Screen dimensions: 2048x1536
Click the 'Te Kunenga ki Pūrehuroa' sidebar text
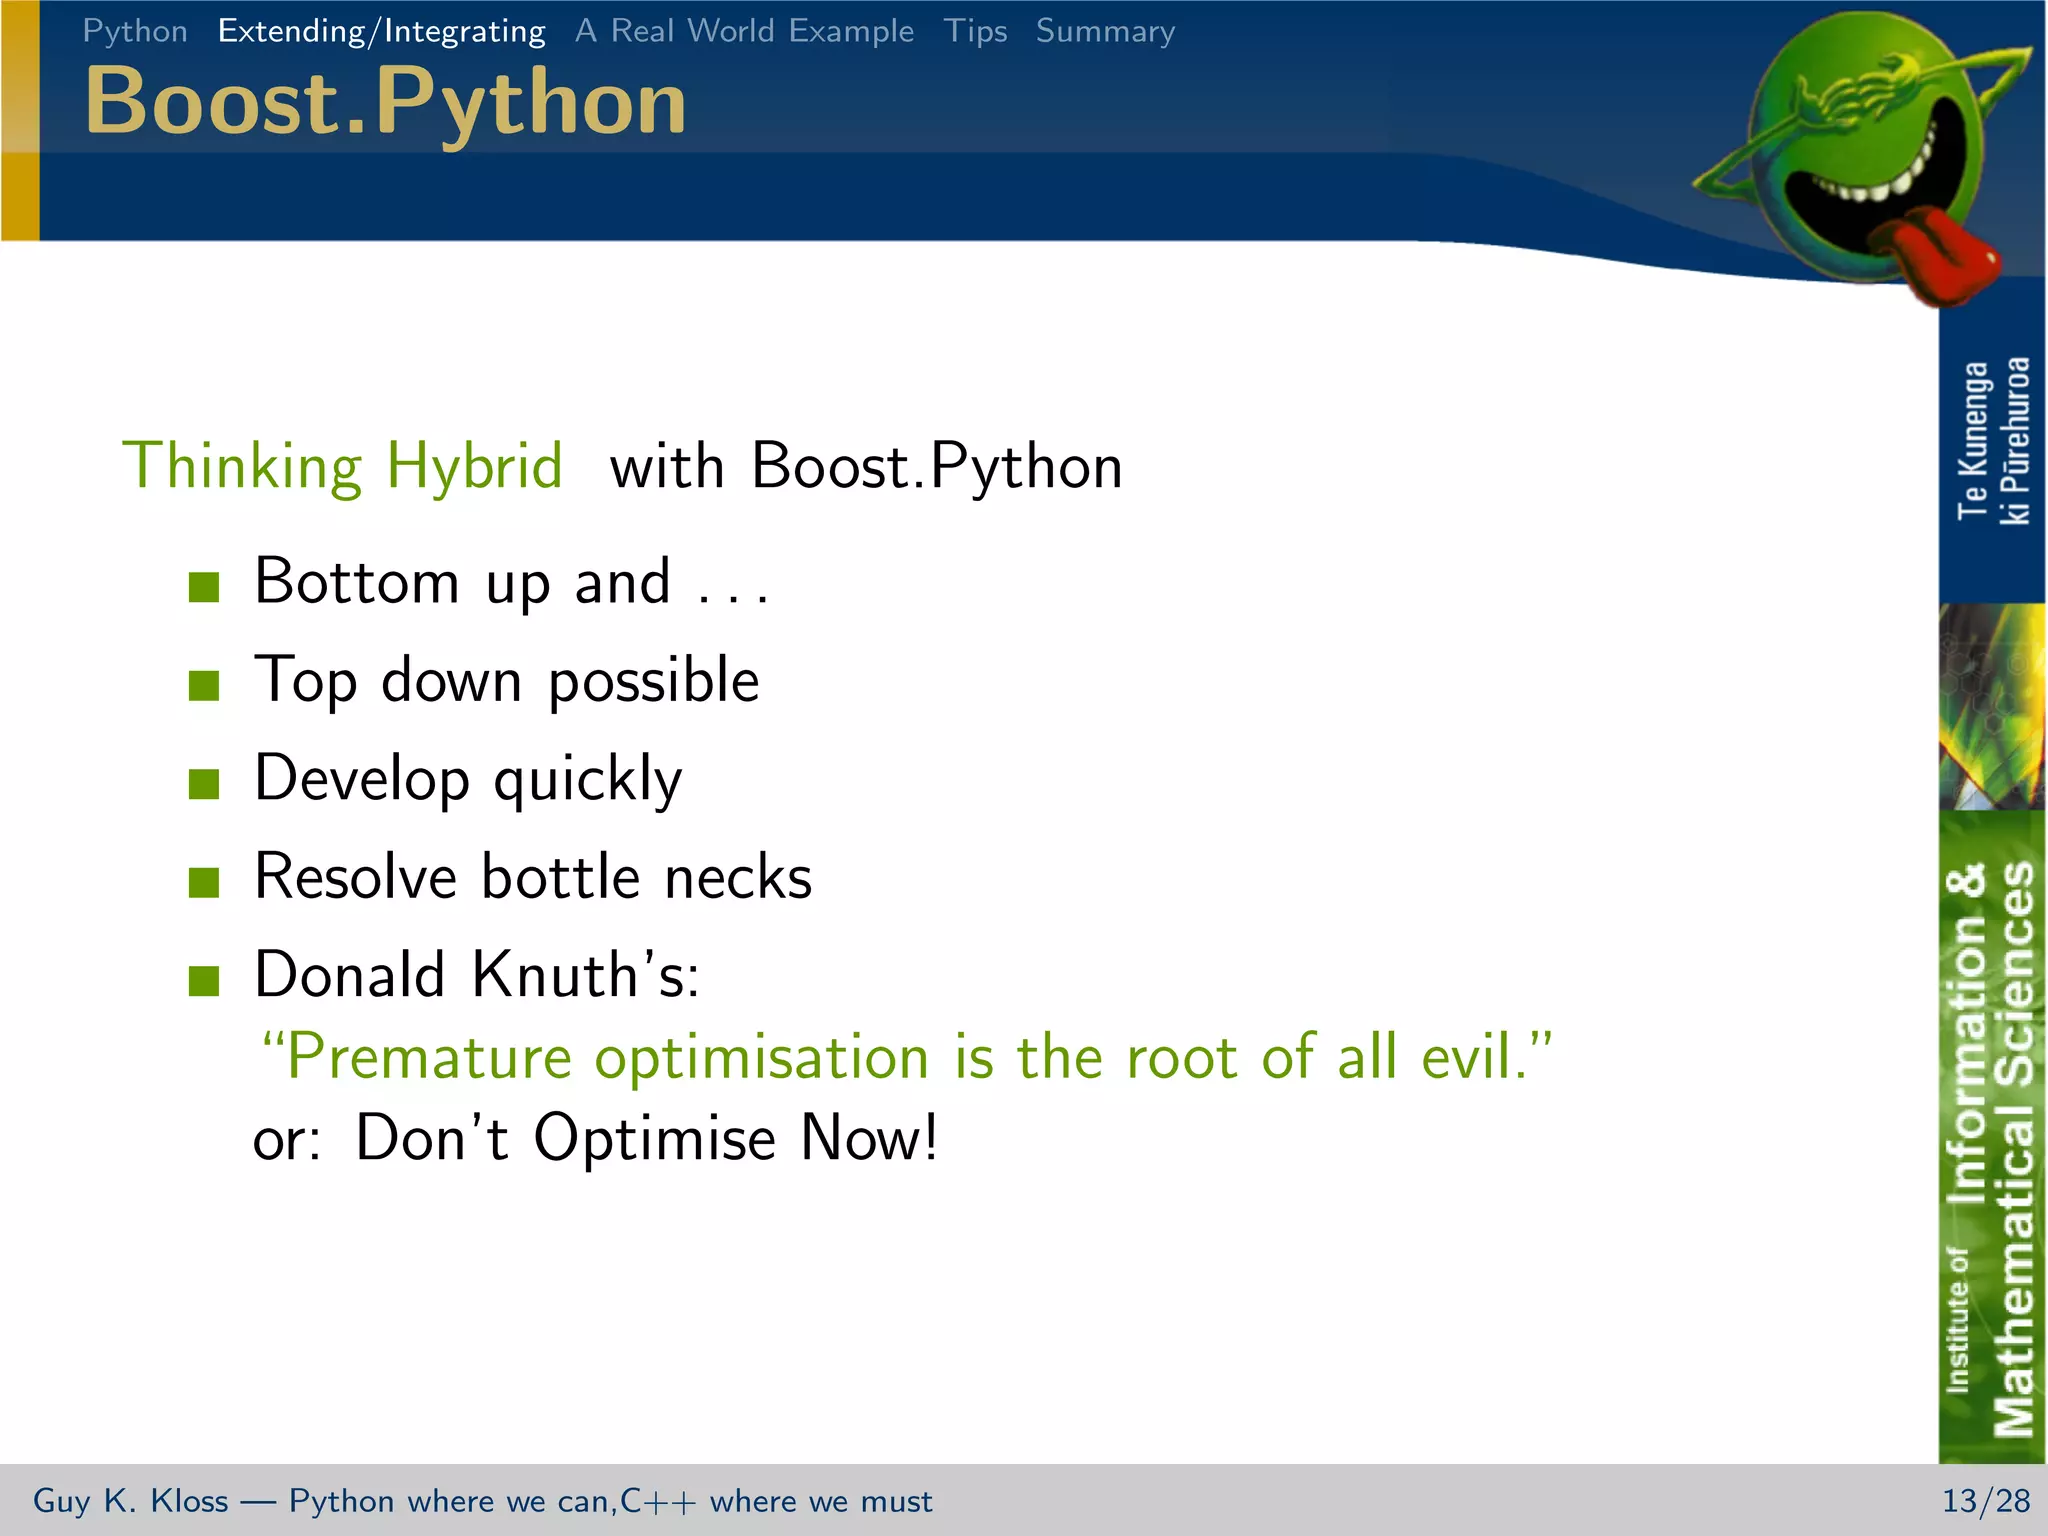1993,440
